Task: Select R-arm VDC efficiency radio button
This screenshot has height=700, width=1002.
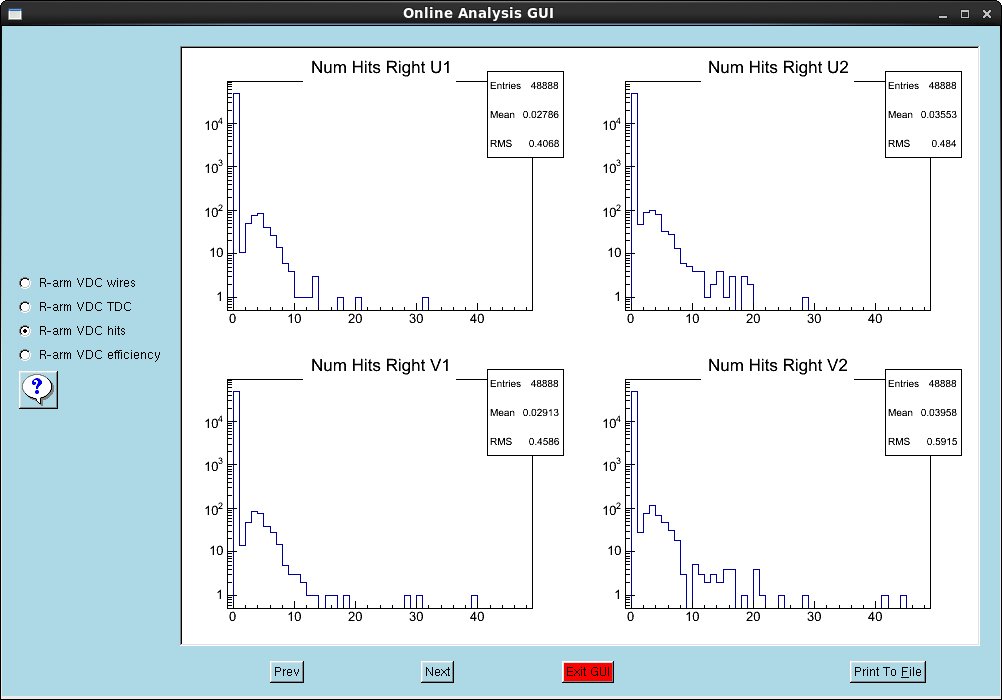Action: coord(25,355)
